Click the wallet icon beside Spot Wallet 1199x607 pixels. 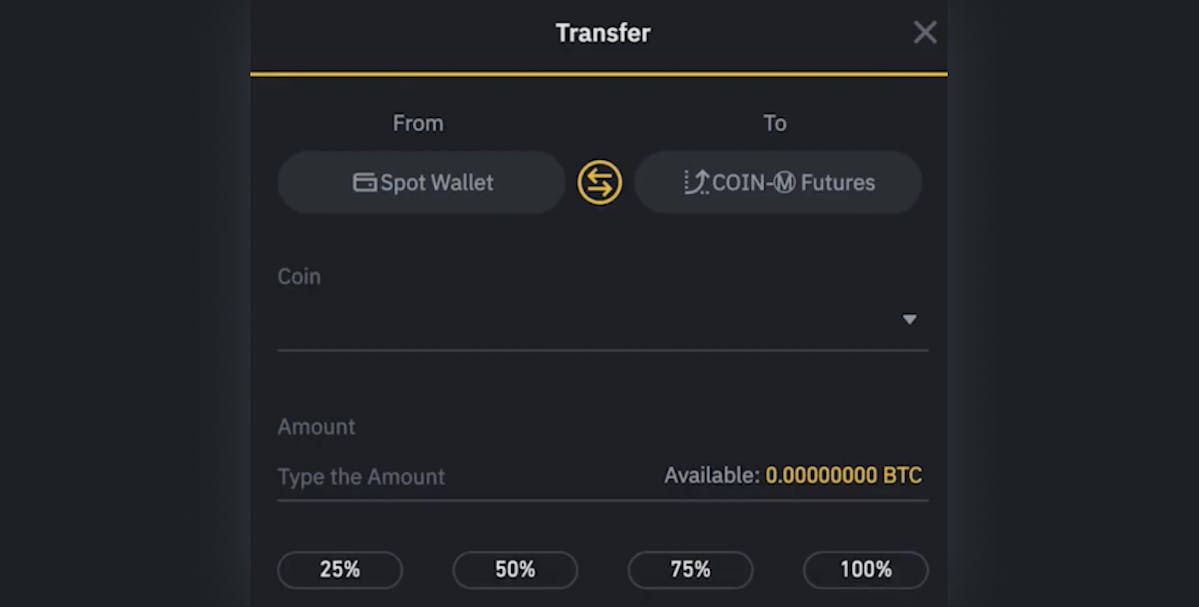pyautogui.click(x=364, y=183)
